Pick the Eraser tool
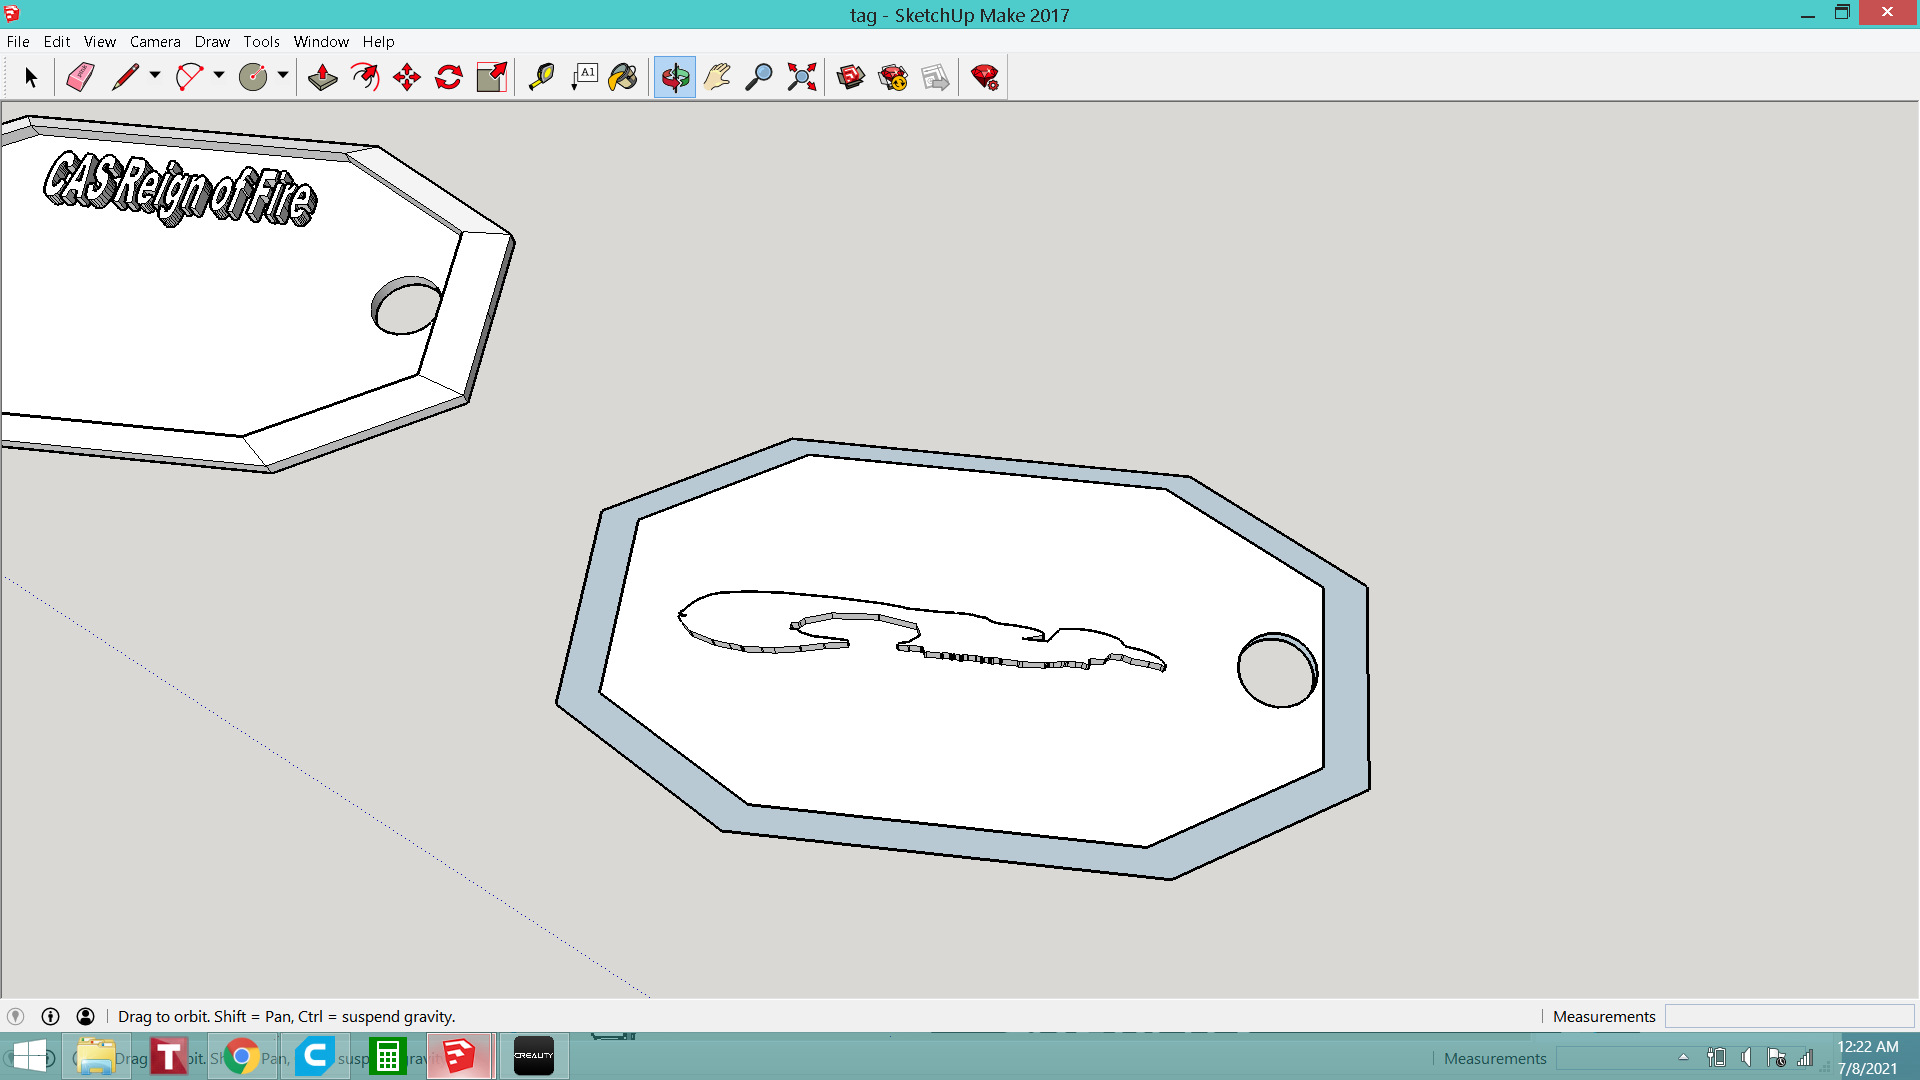The height and width of the screenshot is (1080, 1920). click(80, 77)
